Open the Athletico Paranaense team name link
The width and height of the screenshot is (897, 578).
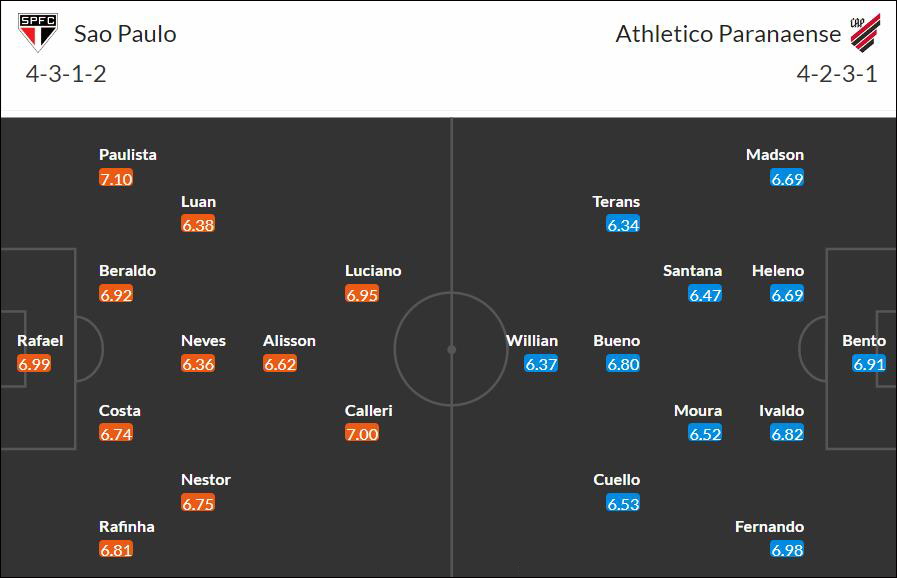(x=728, y=34)
